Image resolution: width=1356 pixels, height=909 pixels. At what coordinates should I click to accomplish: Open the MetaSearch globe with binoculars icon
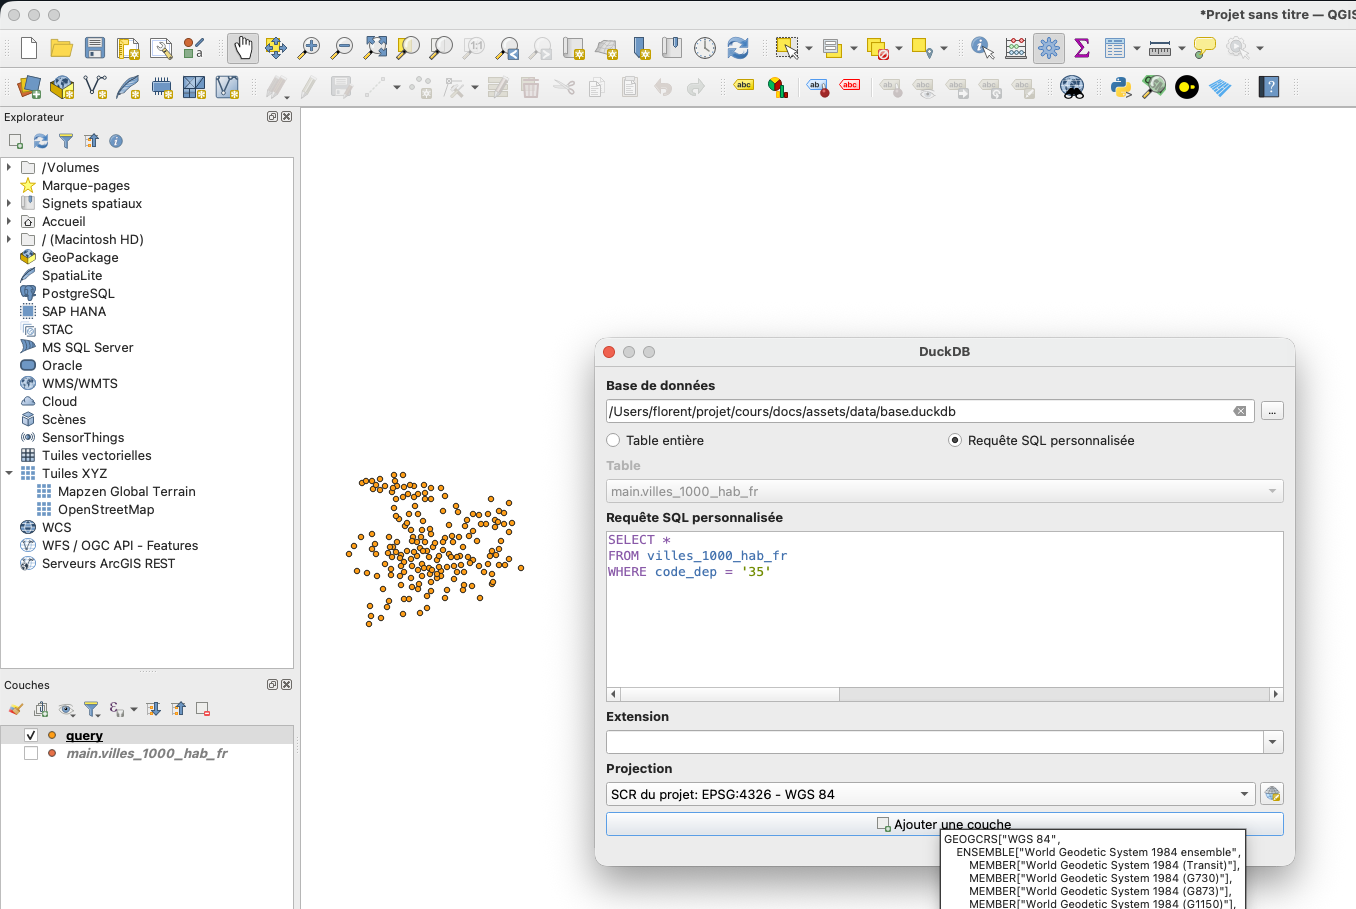pyautogui.click(x=1072, y=87)
